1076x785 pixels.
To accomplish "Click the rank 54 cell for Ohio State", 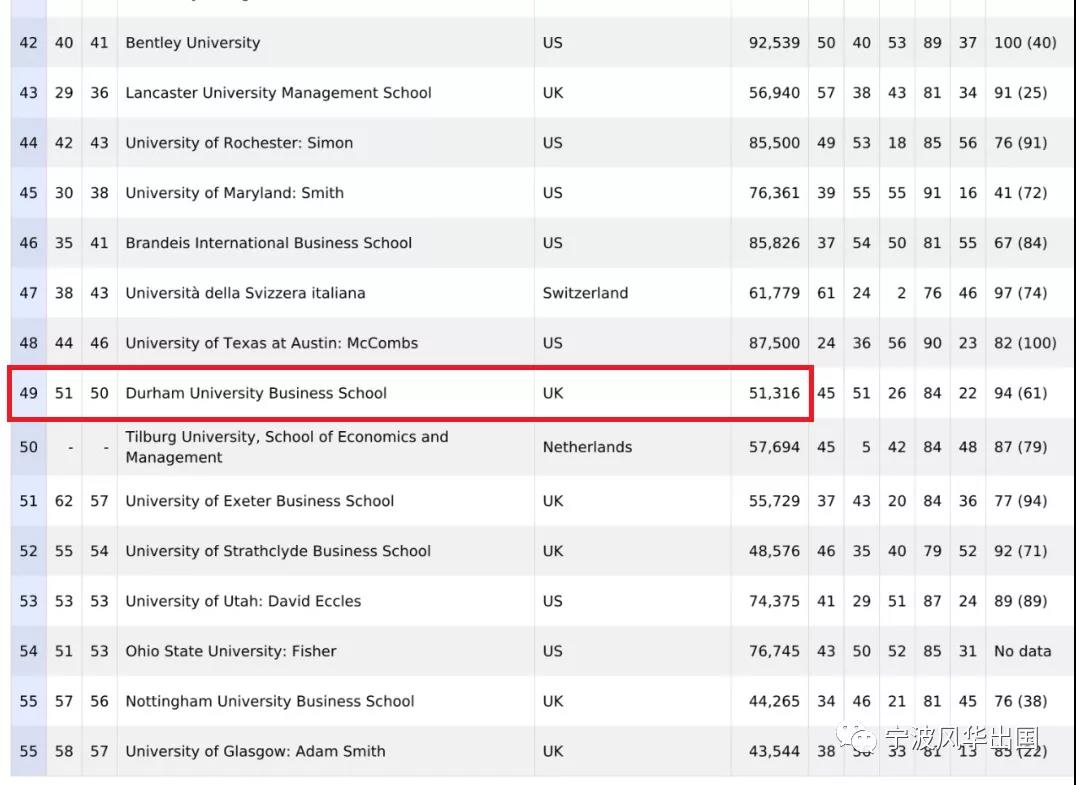I will 28,651.
